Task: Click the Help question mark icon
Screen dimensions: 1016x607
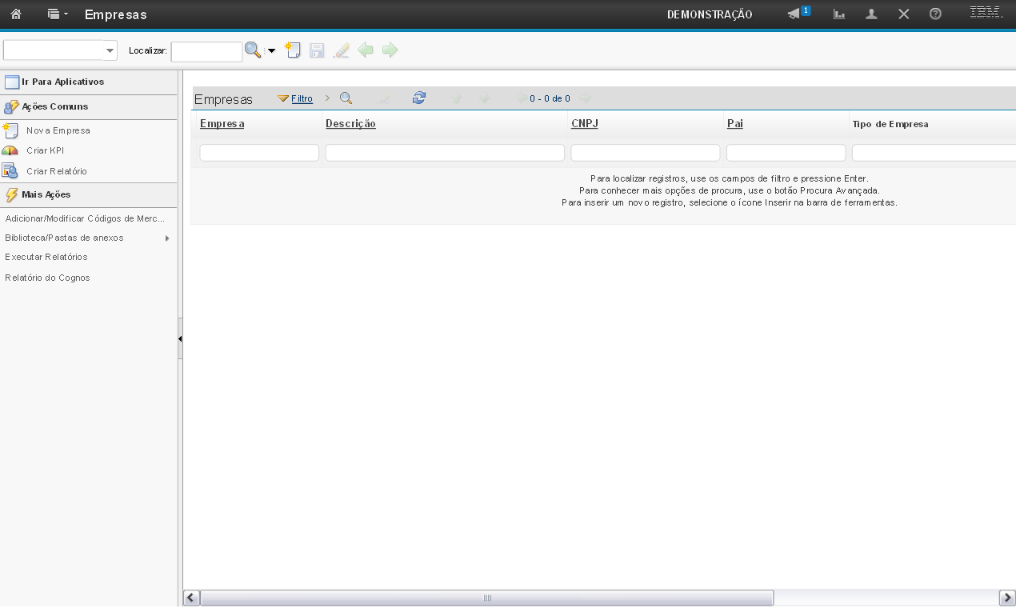Action: (935, 14)
